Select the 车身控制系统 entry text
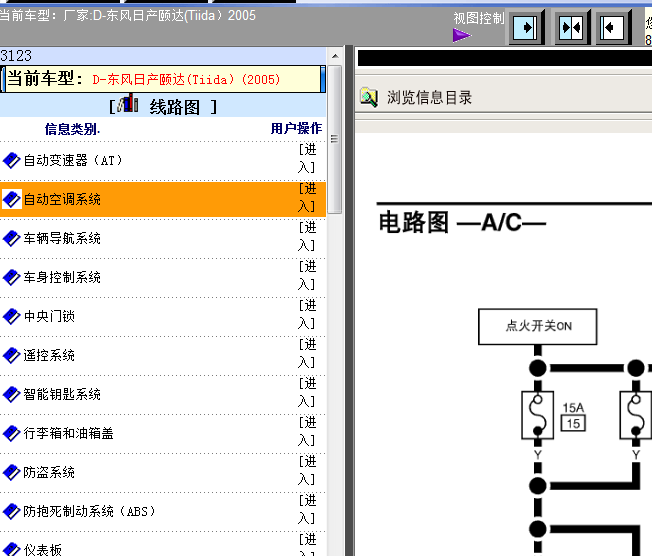Image resolution: width=652 pixels, height=556 pixels. point(62,277)
